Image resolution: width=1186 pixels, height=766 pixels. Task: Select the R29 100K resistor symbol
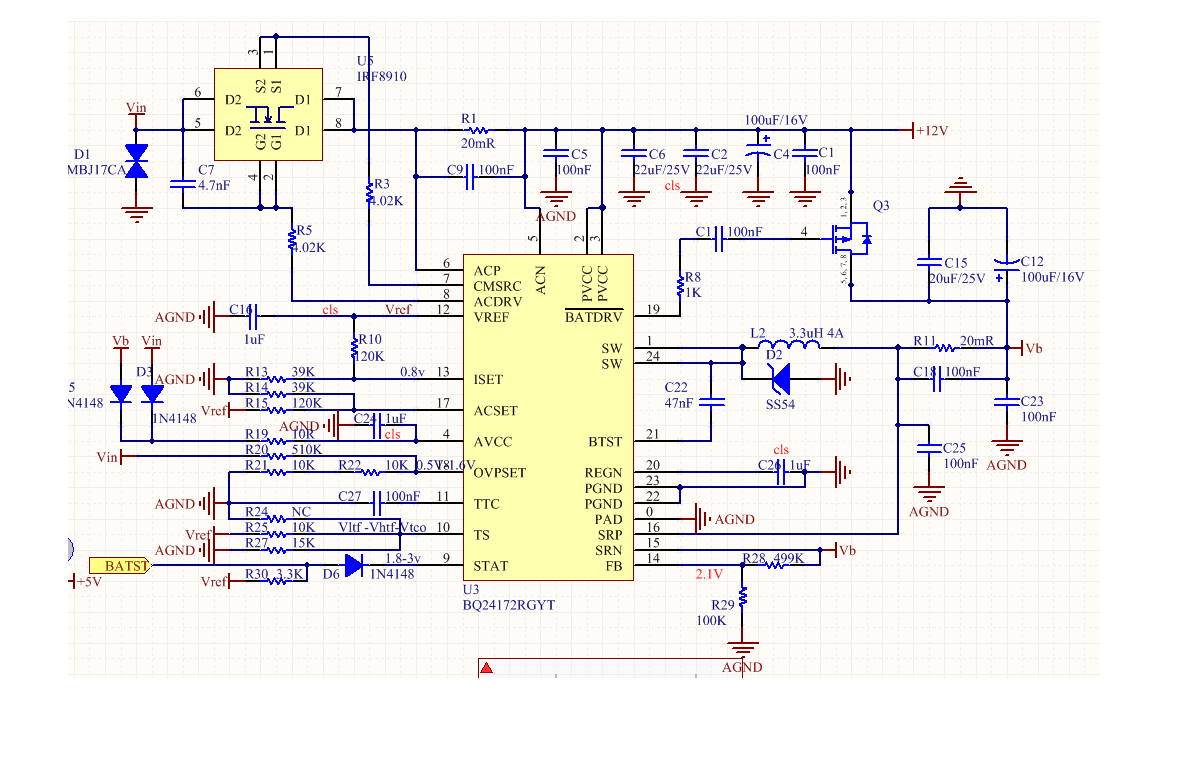[x=743, y=597]
